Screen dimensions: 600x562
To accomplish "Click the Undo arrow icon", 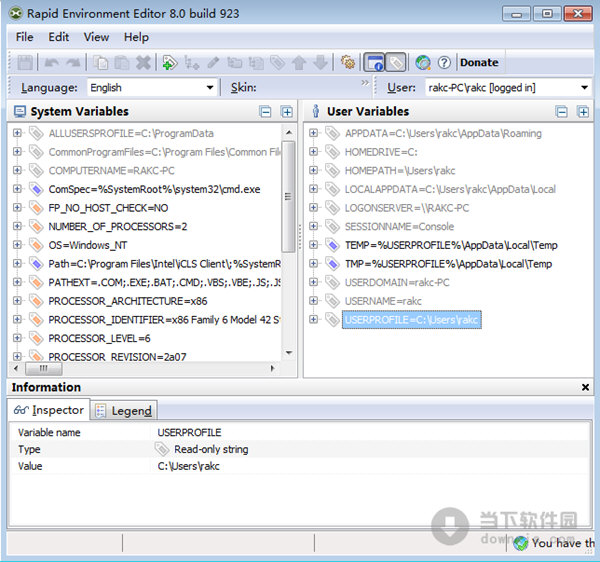I will tap(51, 62).
